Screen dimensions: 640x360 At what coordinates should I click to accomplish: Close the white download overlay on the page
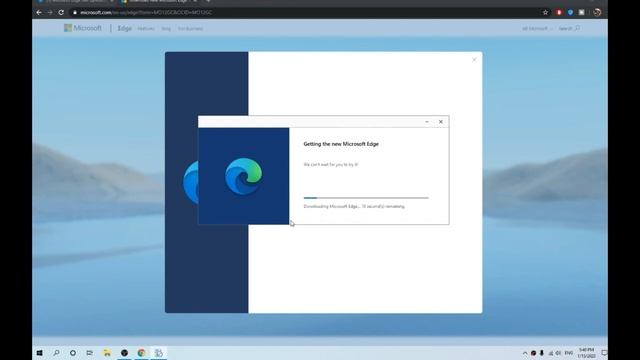(474, 60)
